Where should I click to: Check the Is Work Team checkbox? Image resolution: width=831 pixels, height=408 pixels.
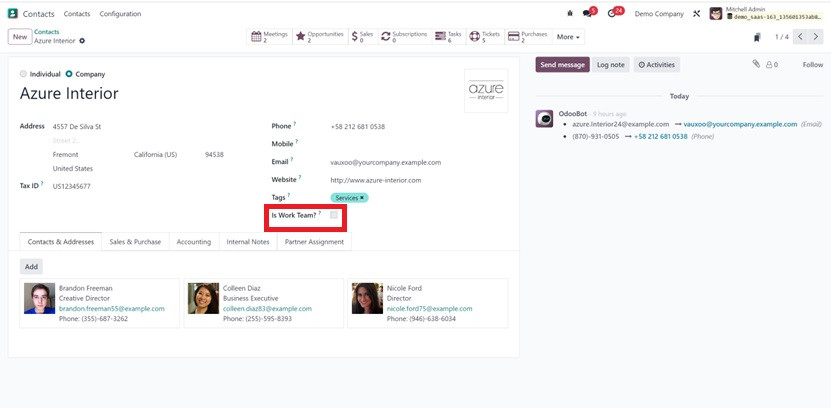tap(334, 215)
